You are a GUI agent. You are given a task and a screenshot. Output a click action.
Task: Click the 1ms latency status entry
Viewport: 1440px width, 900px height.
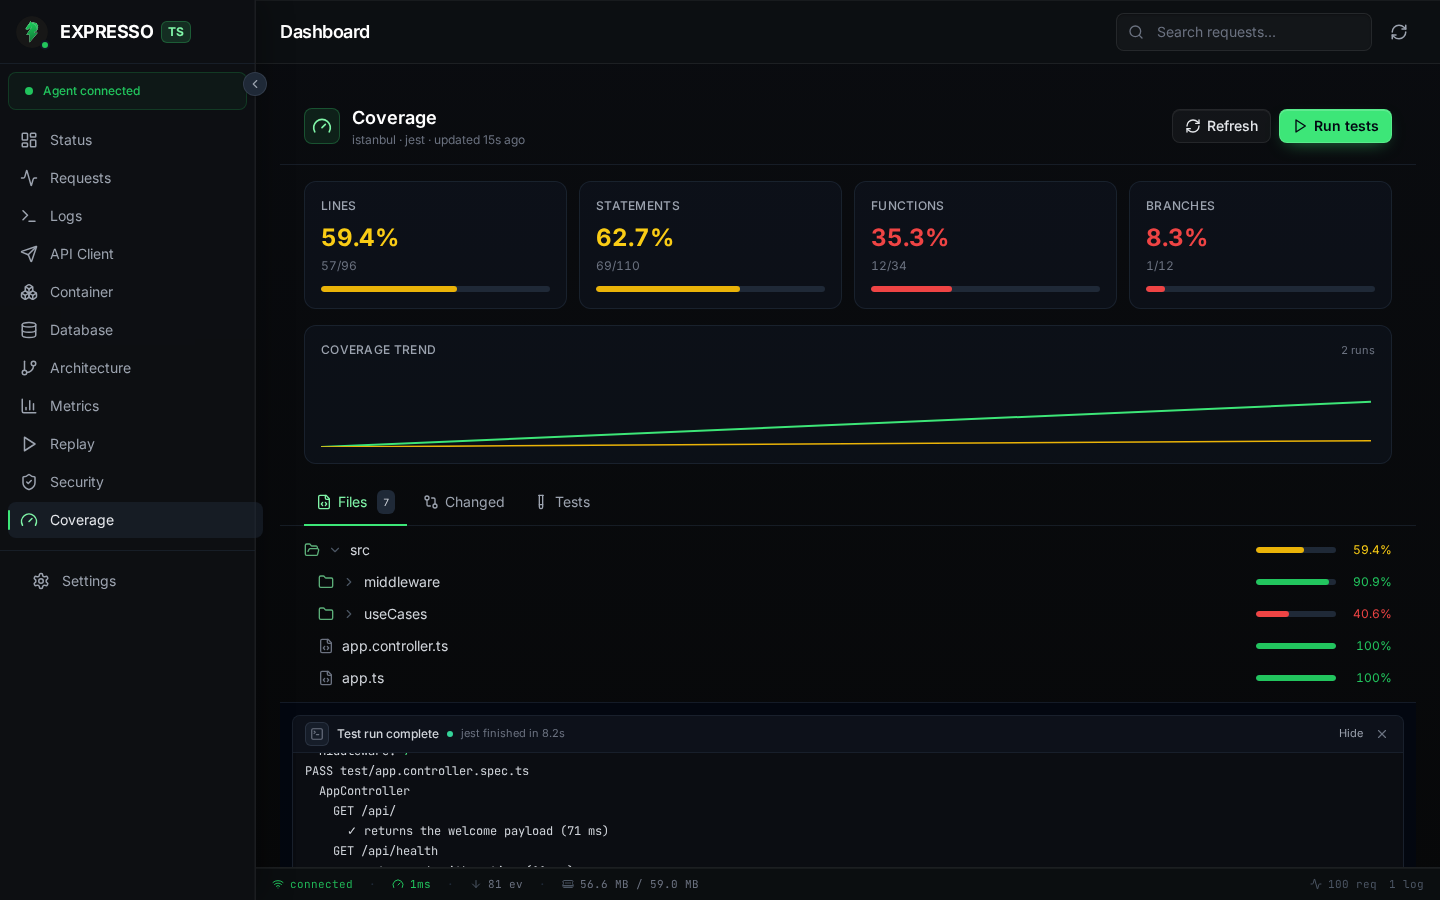(x=411, y=884)
